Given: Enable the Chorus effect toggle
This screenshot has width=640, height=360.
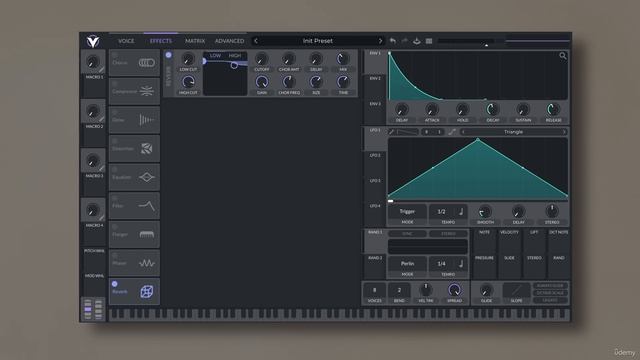Looking at the screenshot, I should click(115, 55).
